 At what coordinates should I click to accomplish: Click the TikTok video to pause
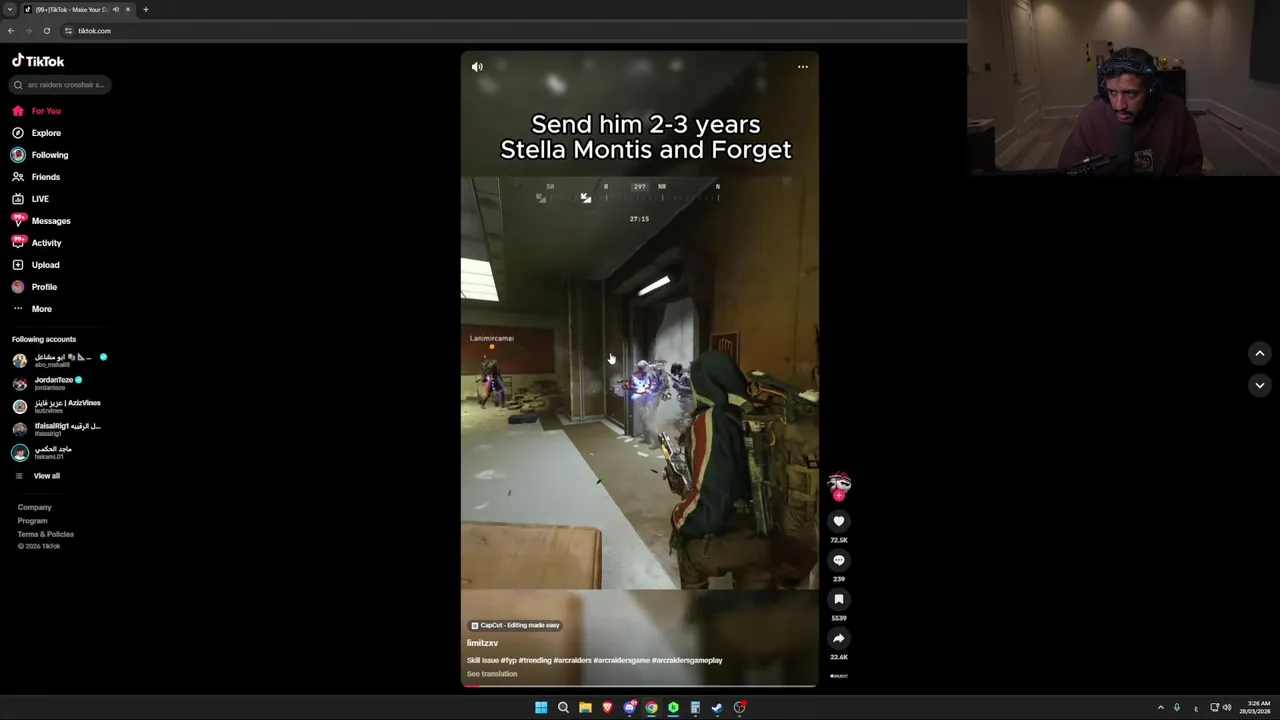tap(640, 370)
